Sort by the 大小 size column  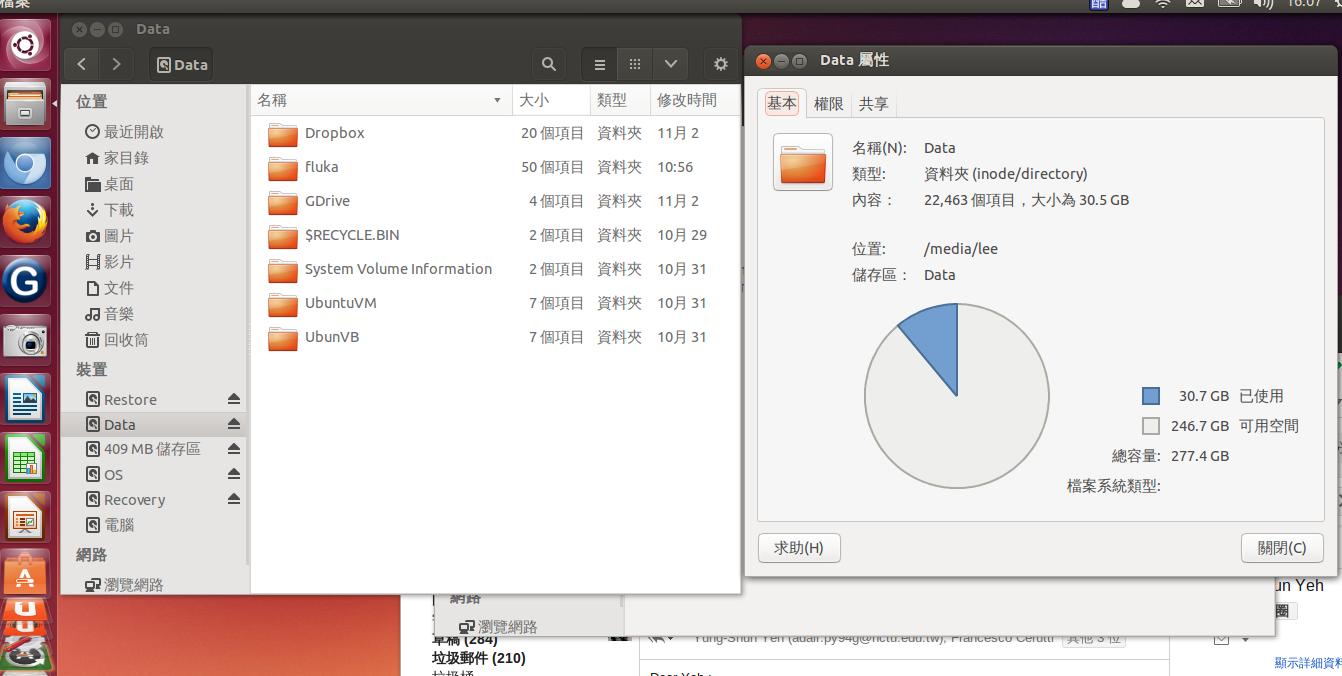coord(551,100)
